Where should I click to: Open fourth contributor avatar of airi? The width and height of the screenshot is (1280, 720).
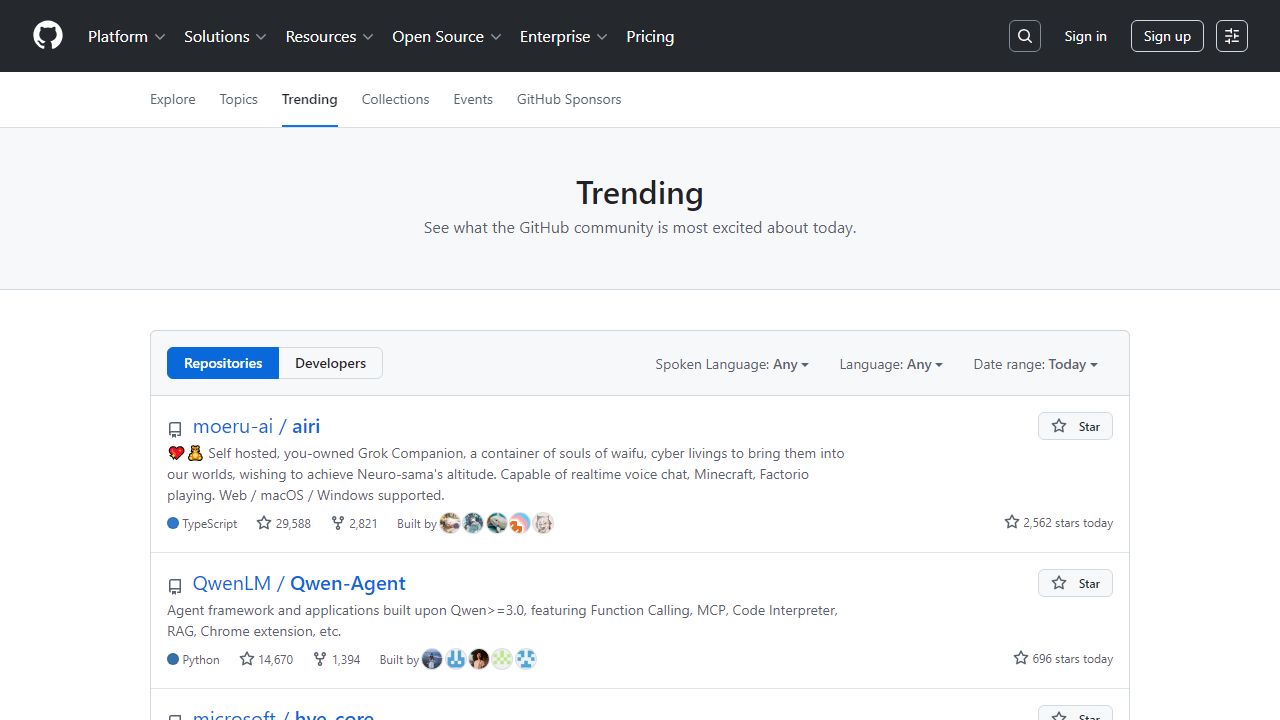coord(519,523)
